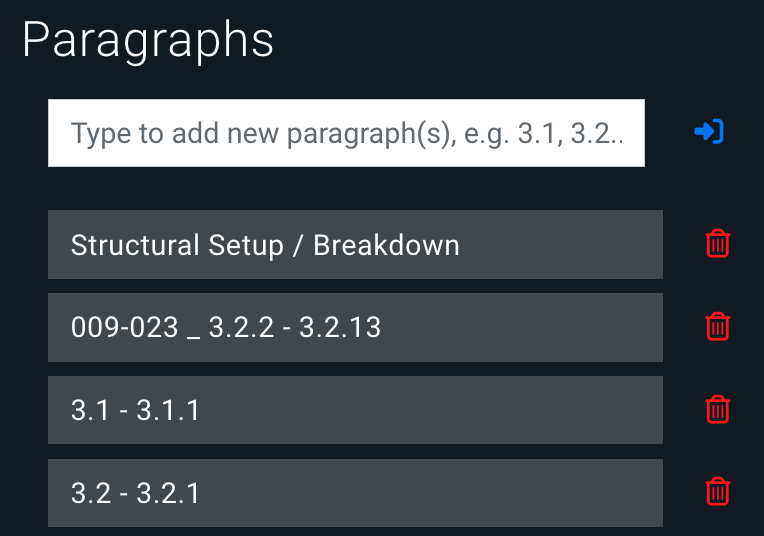Focus the add new paragraph text field
The width and height of the screenshot is (764, 536).
(346, 133)
